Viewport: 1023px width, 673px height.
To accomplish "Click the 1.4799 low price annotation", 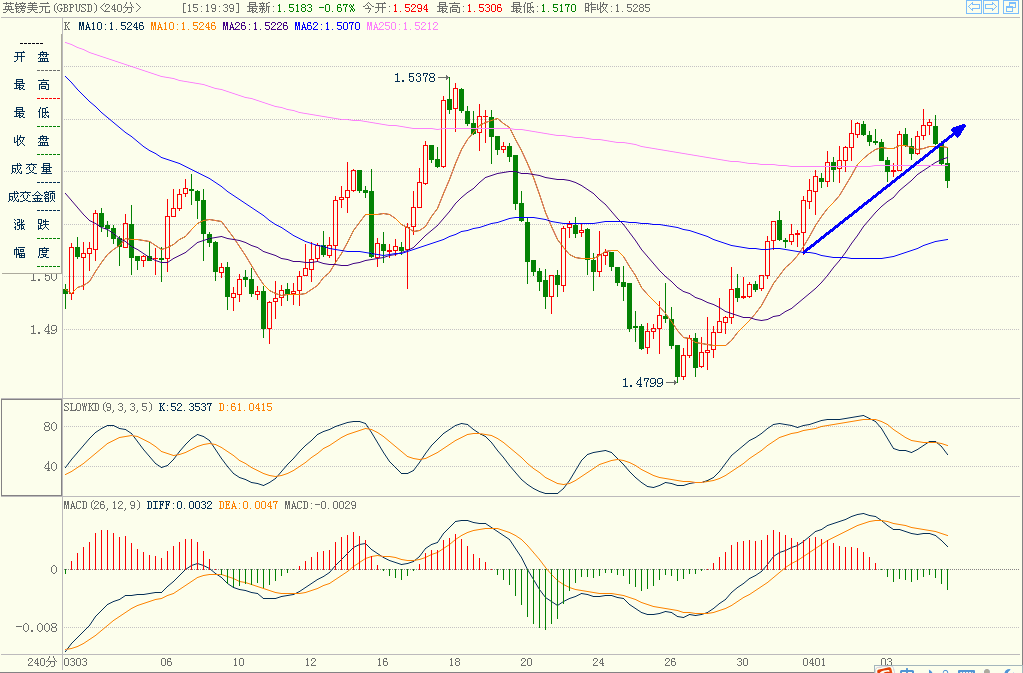I will pyautogui.click(x=643, y=383).
